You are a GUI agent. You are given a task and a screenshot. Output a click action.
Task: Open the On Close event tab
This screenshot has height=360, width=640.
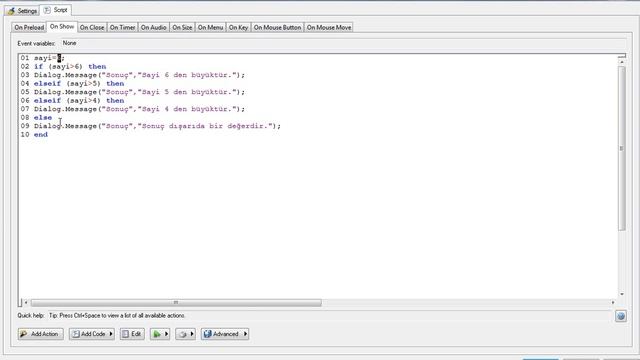(92, 27)
